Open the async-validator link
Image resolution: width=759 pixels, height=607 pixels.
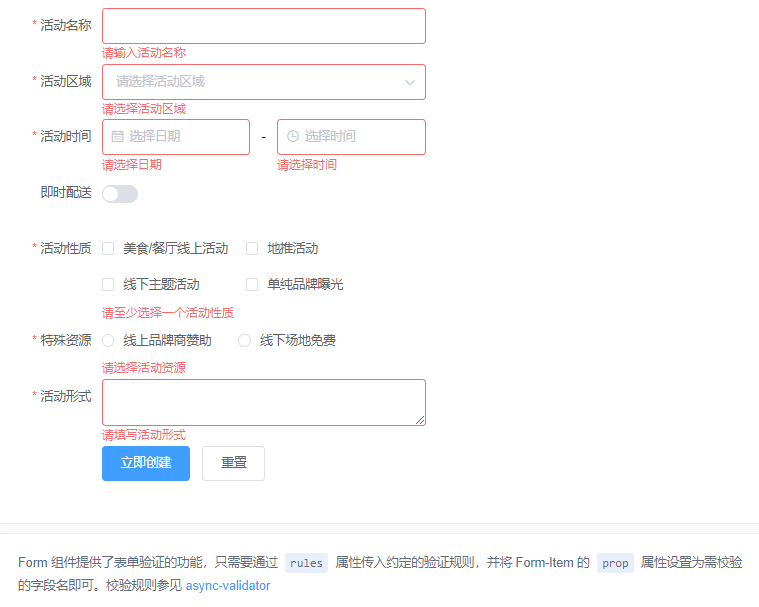[228, 586]
